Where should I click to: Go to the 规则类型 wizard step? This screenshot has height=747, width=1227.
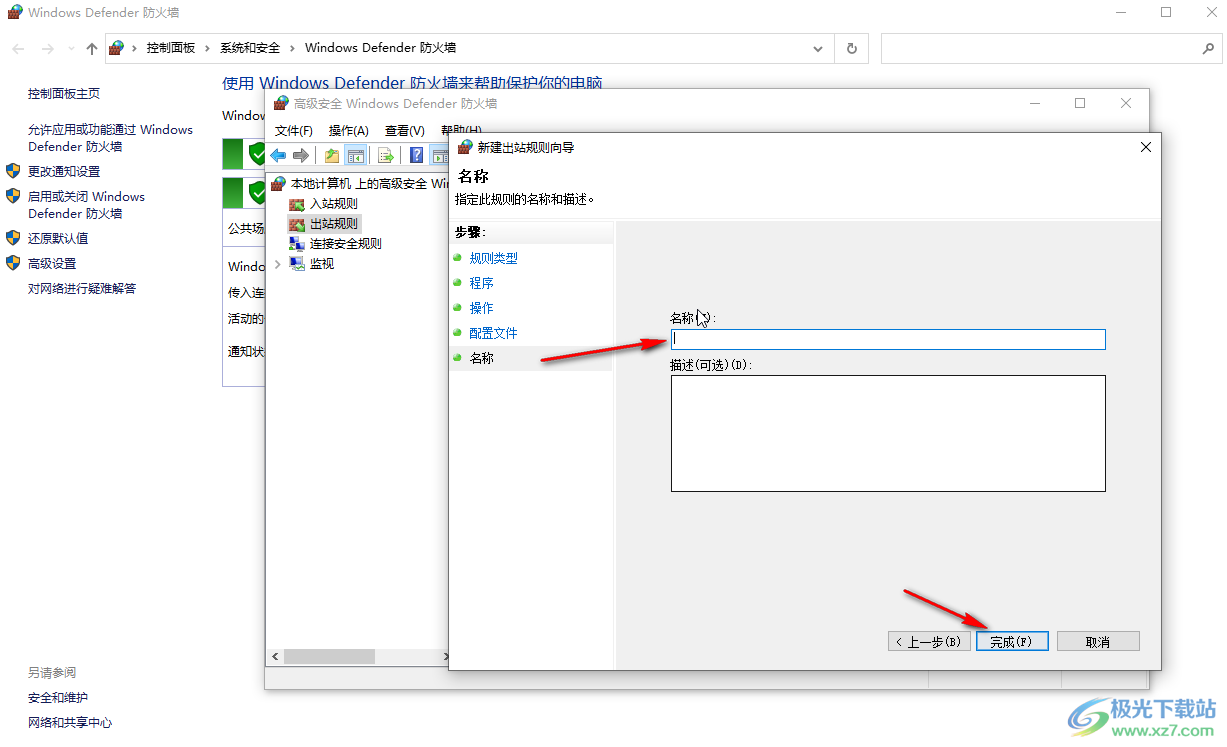pyautogui.click(x=494, y=258)
